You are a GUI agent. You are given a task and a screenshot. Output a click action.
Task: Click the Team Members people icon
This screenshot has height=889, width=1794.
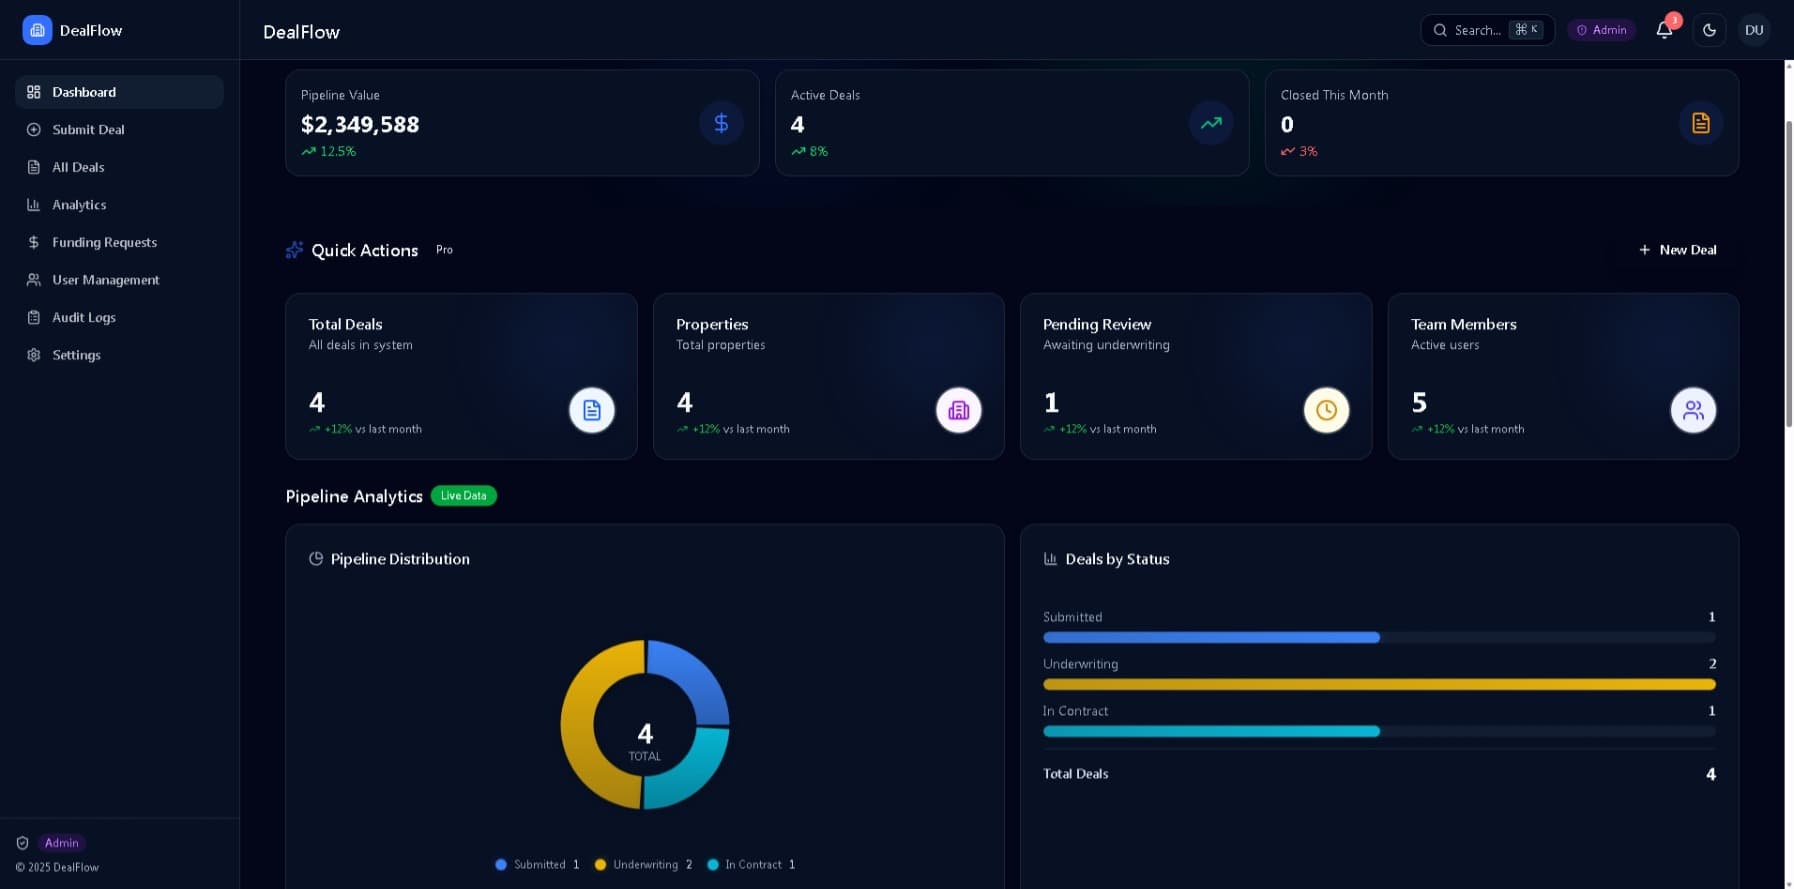click(1693, 410)
